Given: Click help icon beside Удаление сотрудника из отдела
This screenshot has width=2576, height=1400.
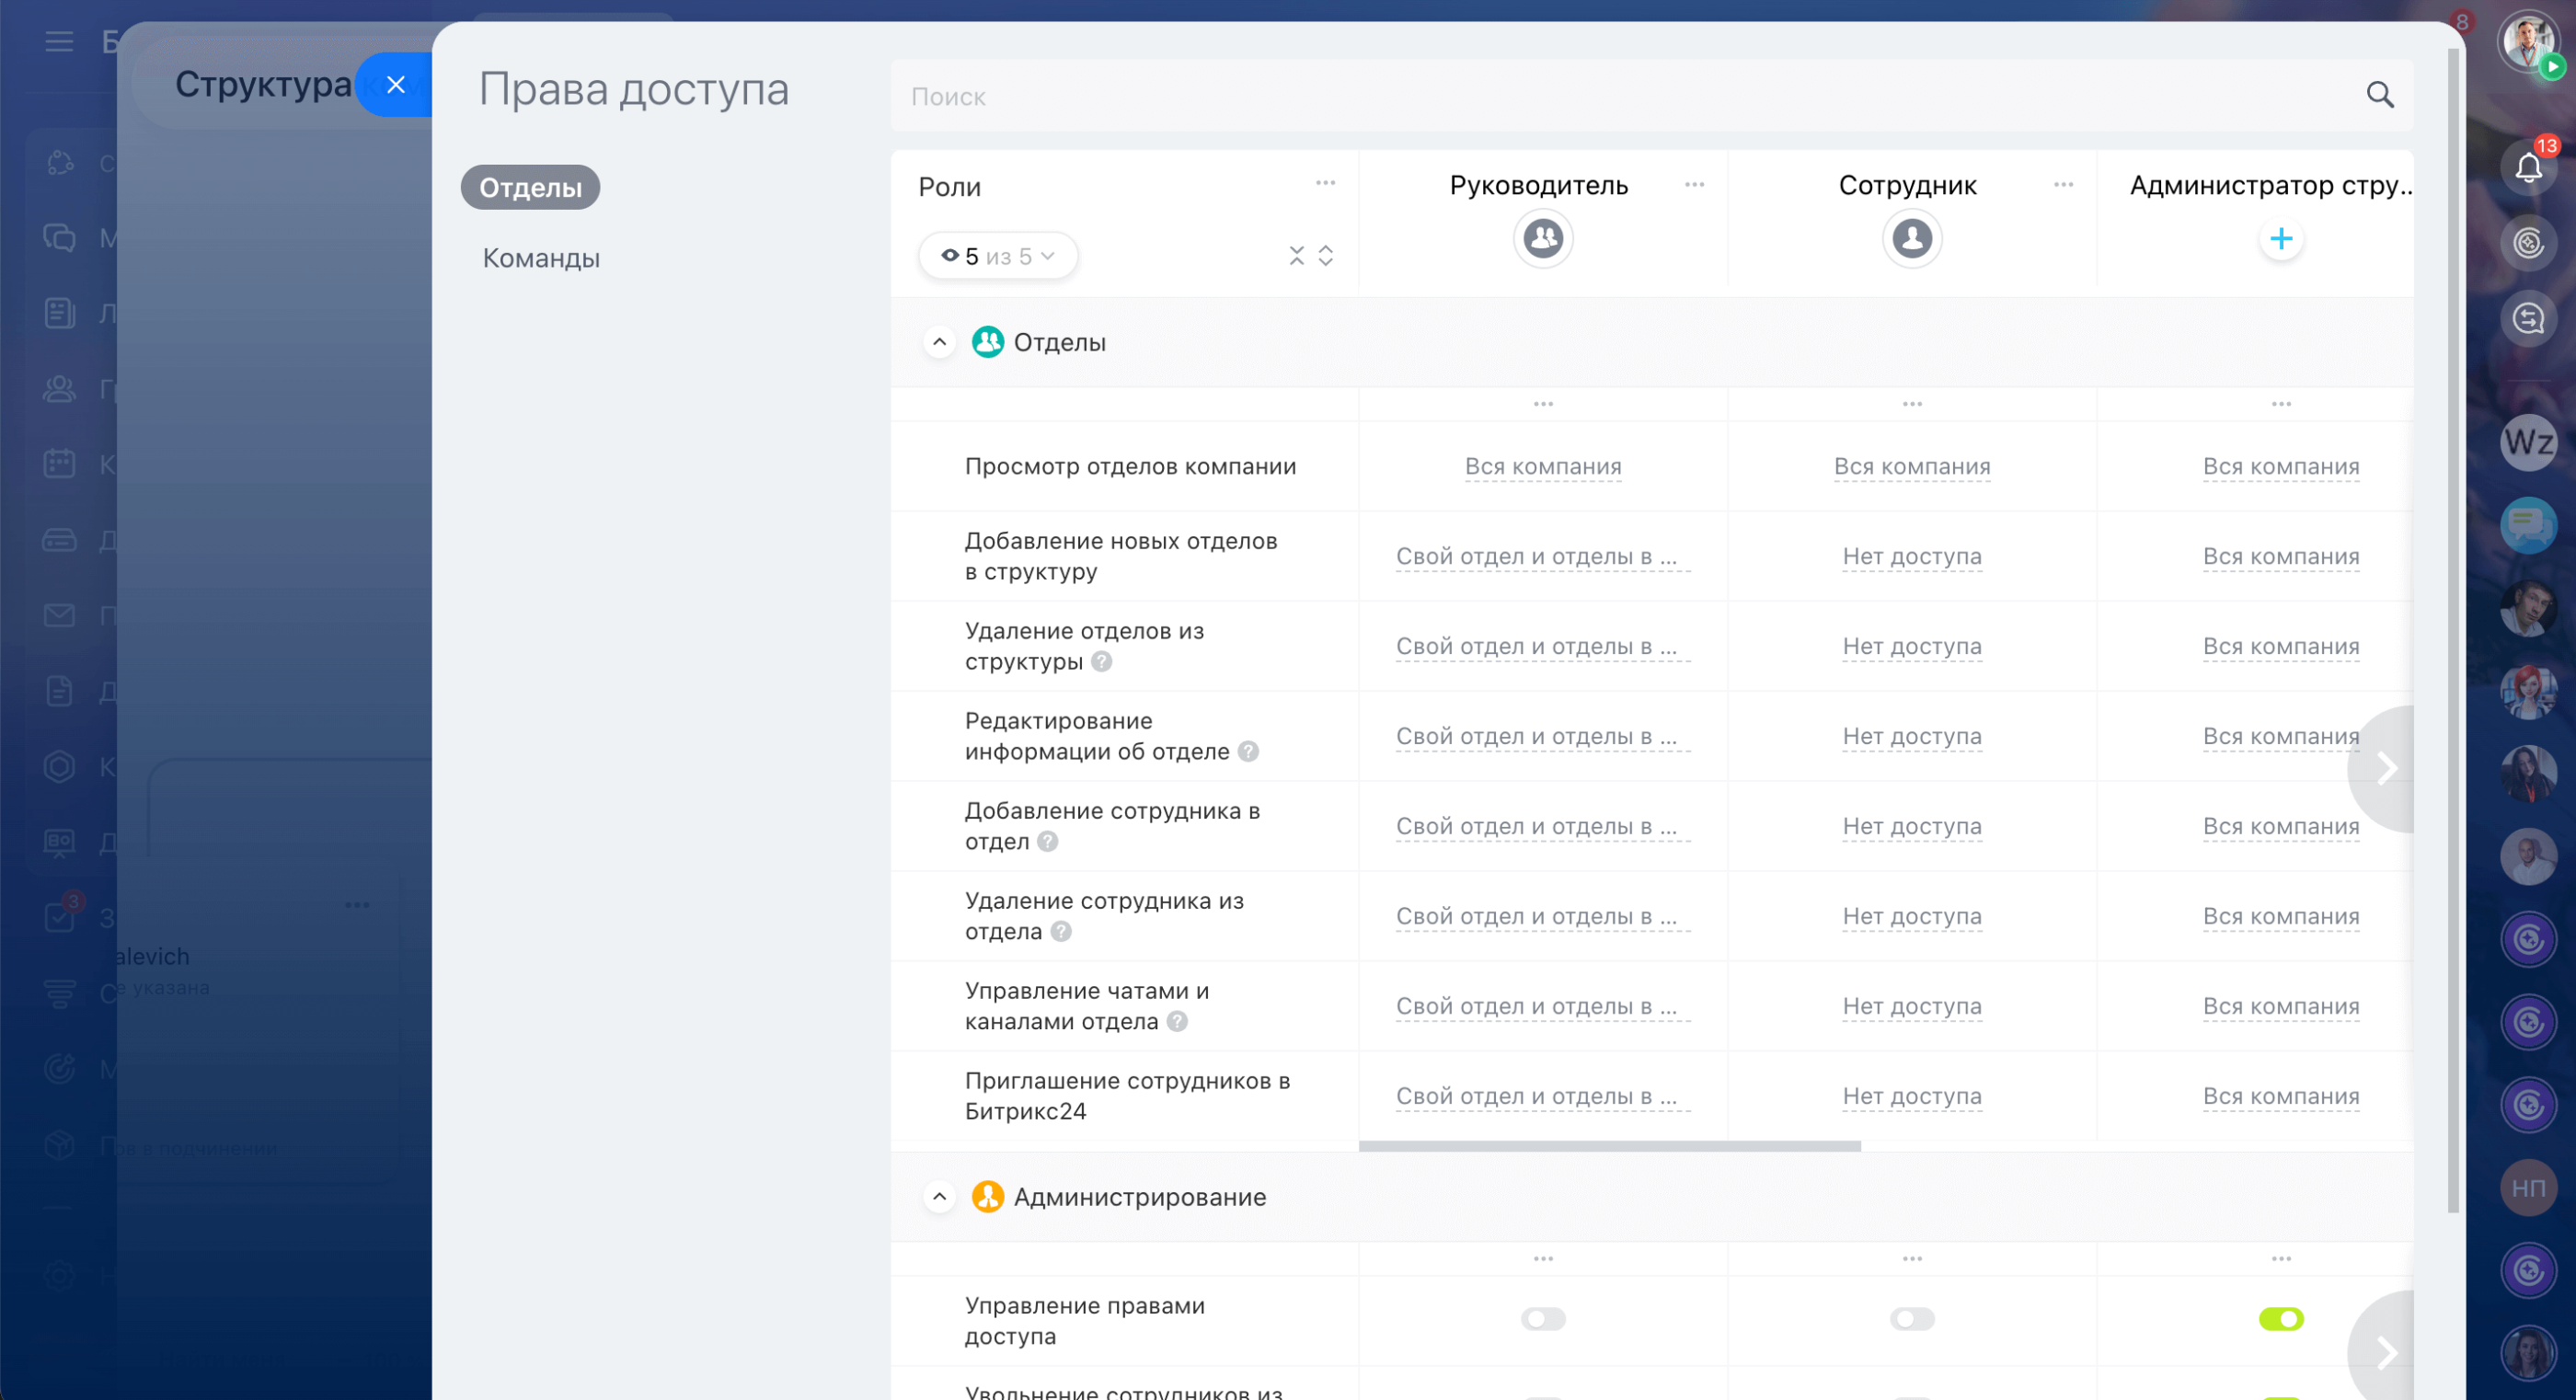Looking at the screenshot, I should click(1061, 931).
